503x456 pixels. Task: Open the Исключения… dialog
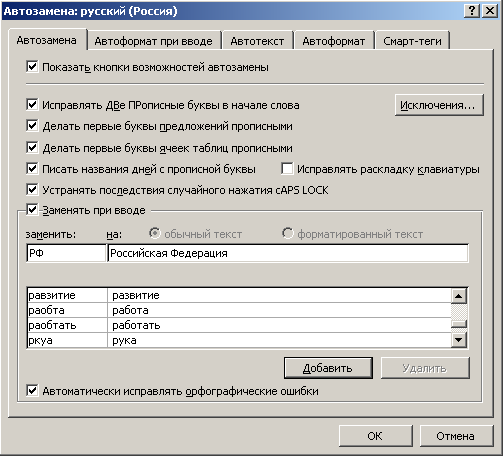tap(439, 105)
